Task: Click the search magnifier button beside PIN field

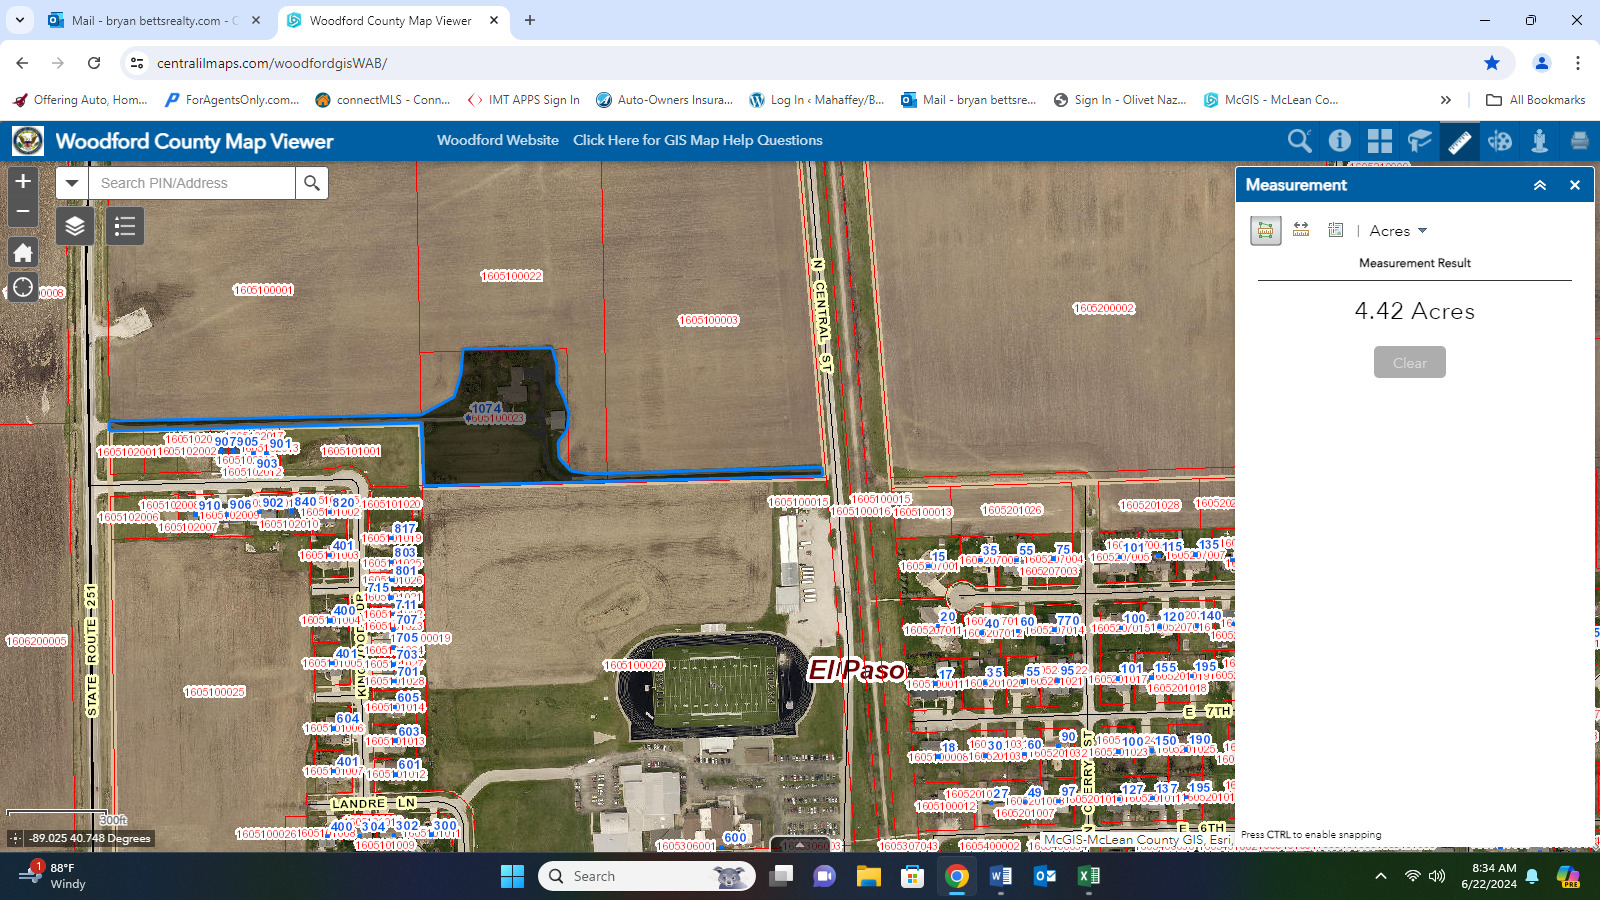Action: tap(312, 183)
